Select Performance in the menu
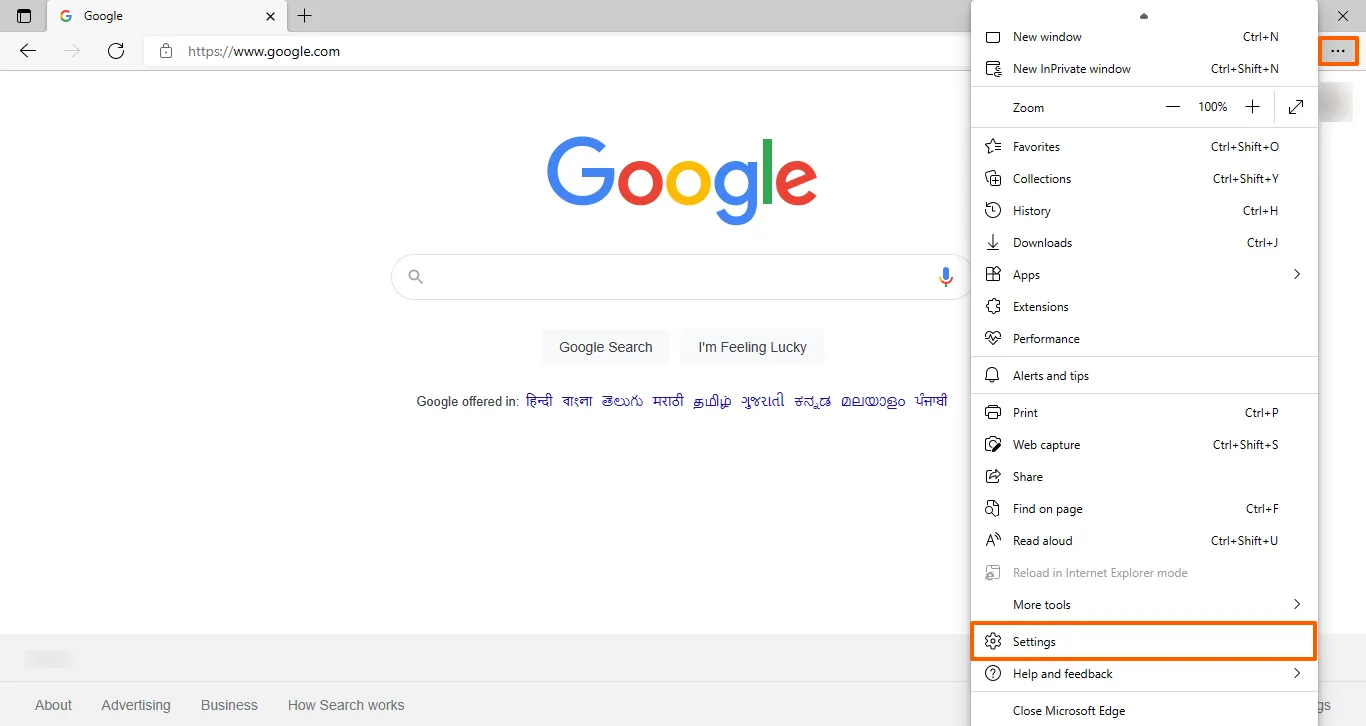The height and width of the screenshot is (726, 1366). click(1144, 339)
